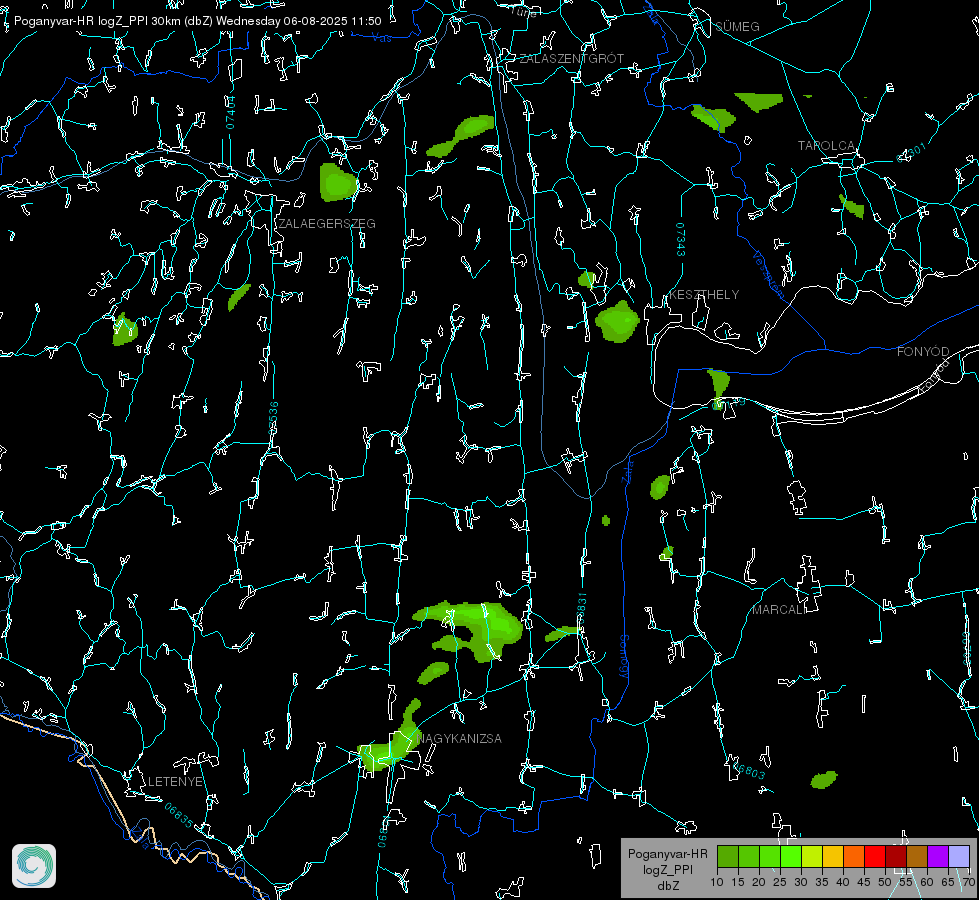The height and width of the screenshot is (900, 979).
Task: Click the dbZ unit label in legend
Action: click(667, 886)
